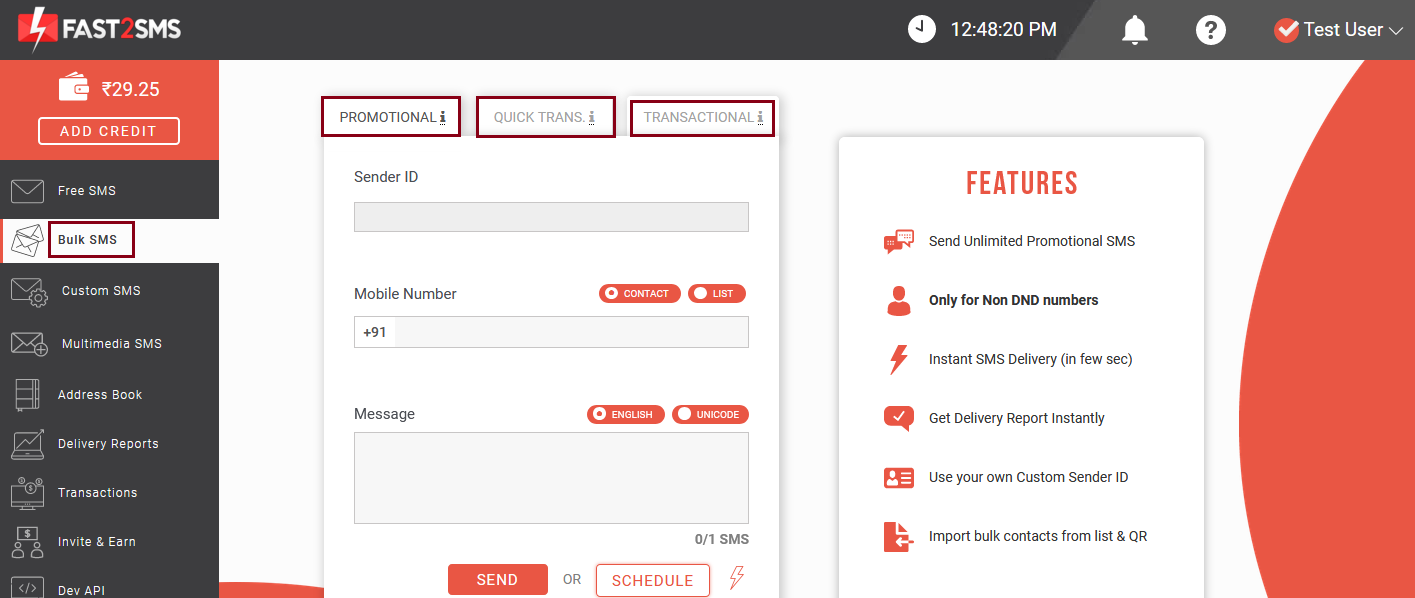Click the red checkmark user badge
Image resolution: width=1415 pixels, height=598 pixels.
(x=1286, y=30)
